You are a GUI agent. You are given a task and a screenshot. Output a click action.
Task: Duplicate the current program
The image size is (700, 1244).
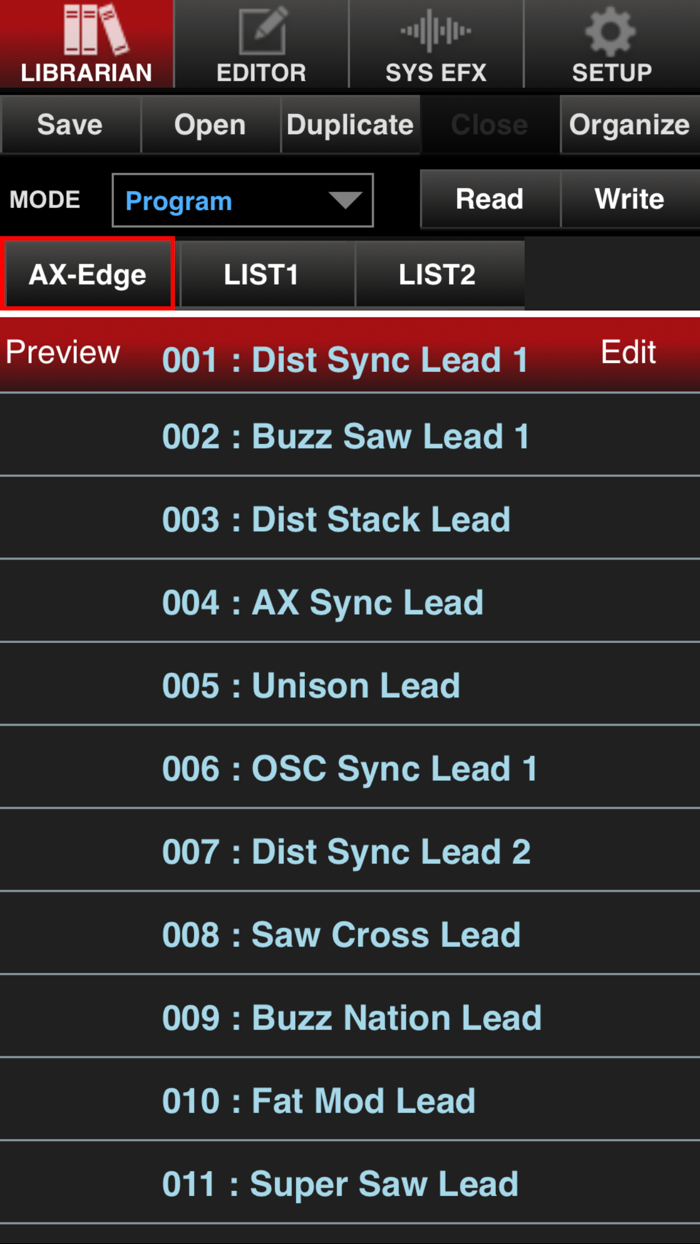(x=350, y=124)
